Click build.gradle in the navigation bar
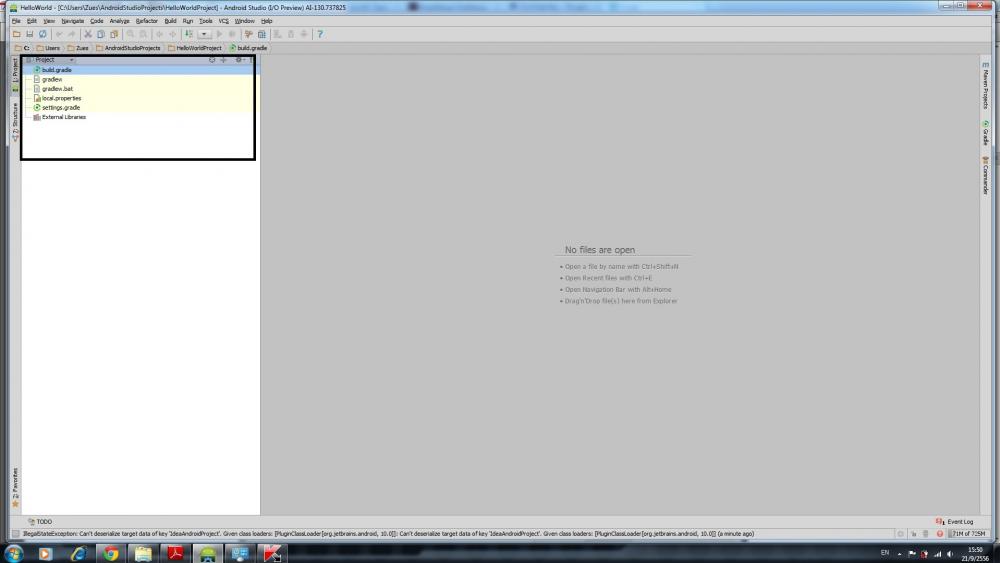 pos(248,48)
